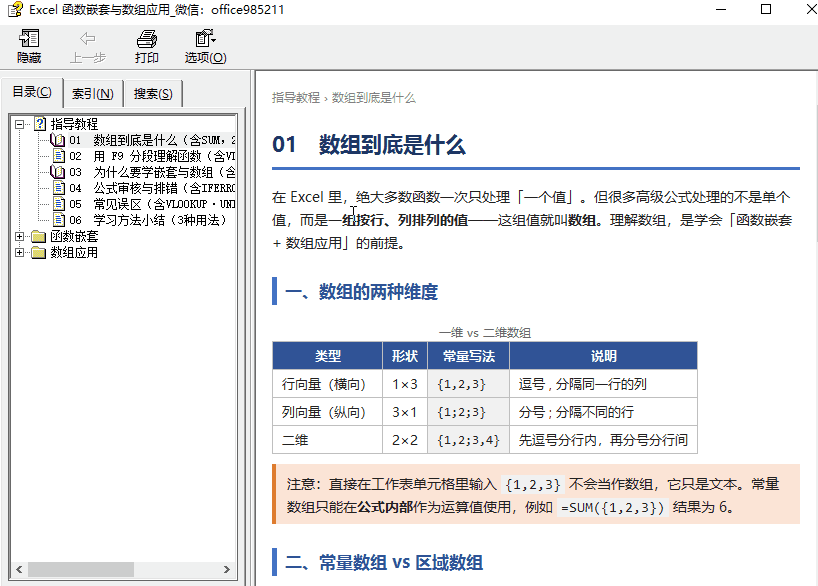Switch to the 搜索(S) tab
The width and height of the screenshot is (818, 586).
pos(153,94)
